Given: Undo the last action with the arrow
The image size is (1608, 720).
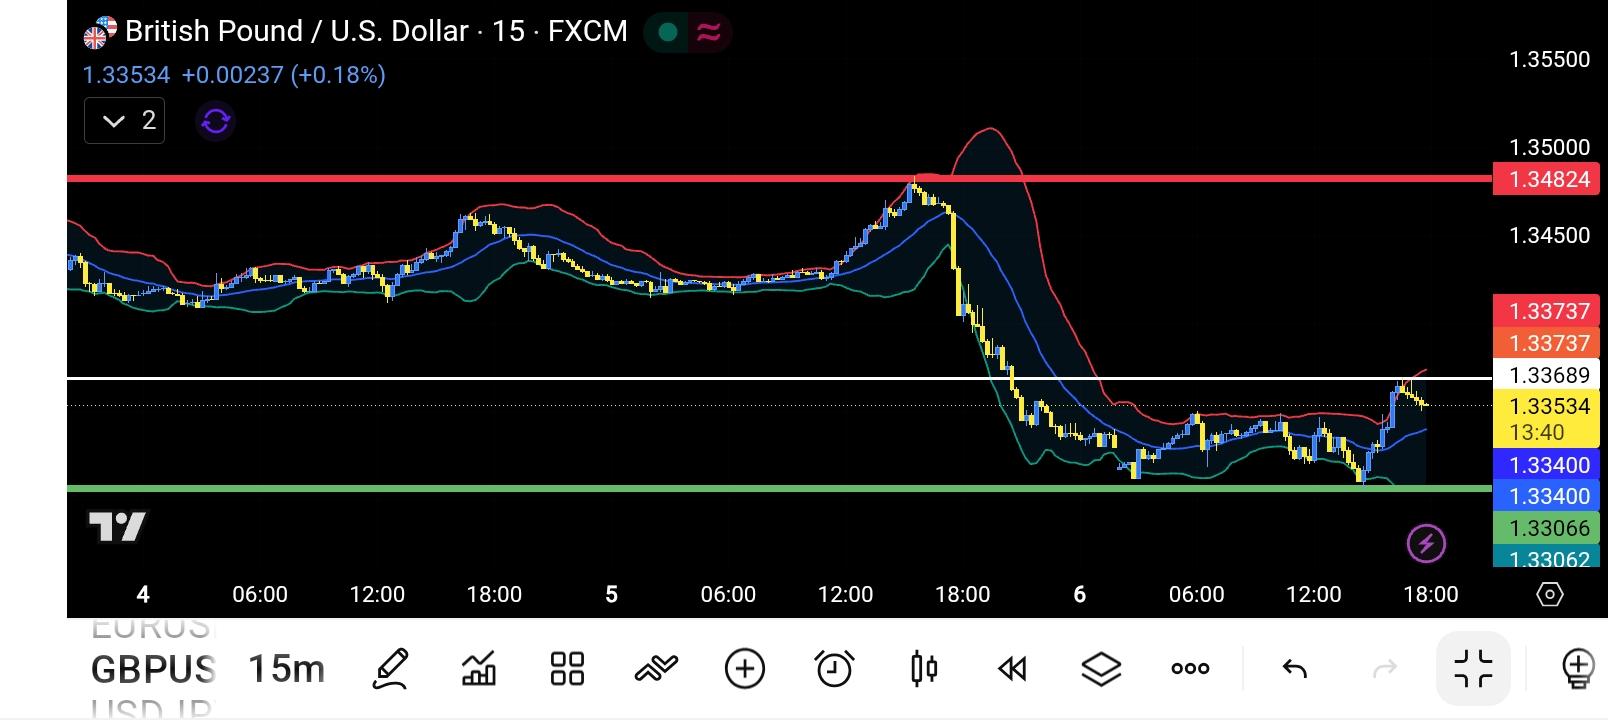Looking at the screenshot, I should click(x=1295, y=668).
